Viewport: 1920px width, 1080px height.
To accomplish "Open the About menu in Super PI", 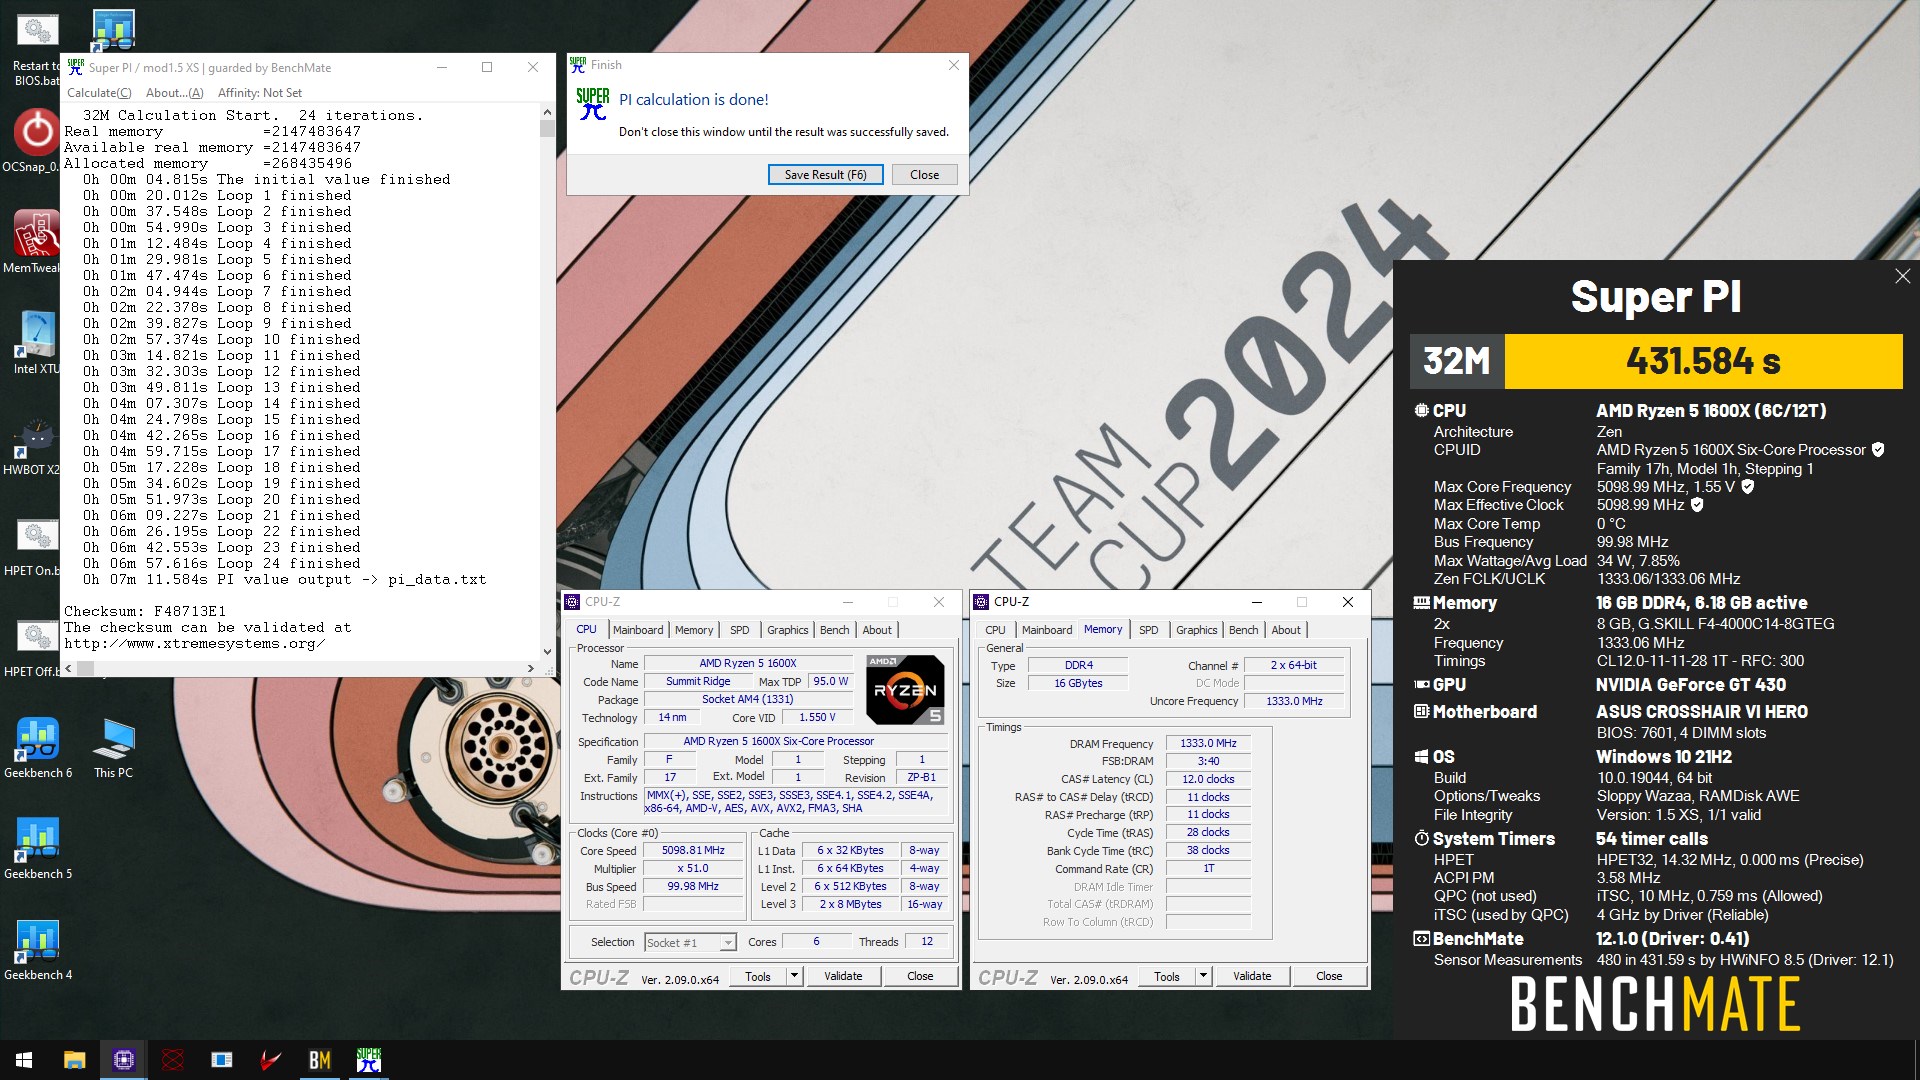I will [174, 93].
